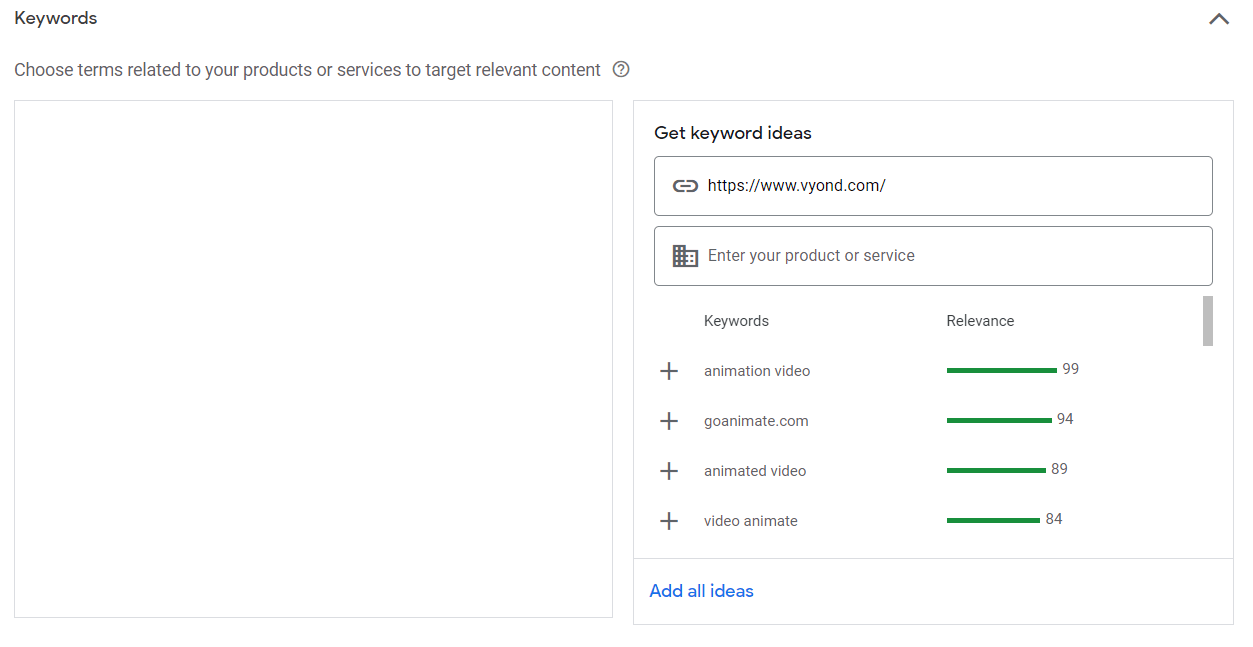The width and height of the screenshot is (1253, 647).
Task: Click the 'Keywords' section title
Action: 56,18
